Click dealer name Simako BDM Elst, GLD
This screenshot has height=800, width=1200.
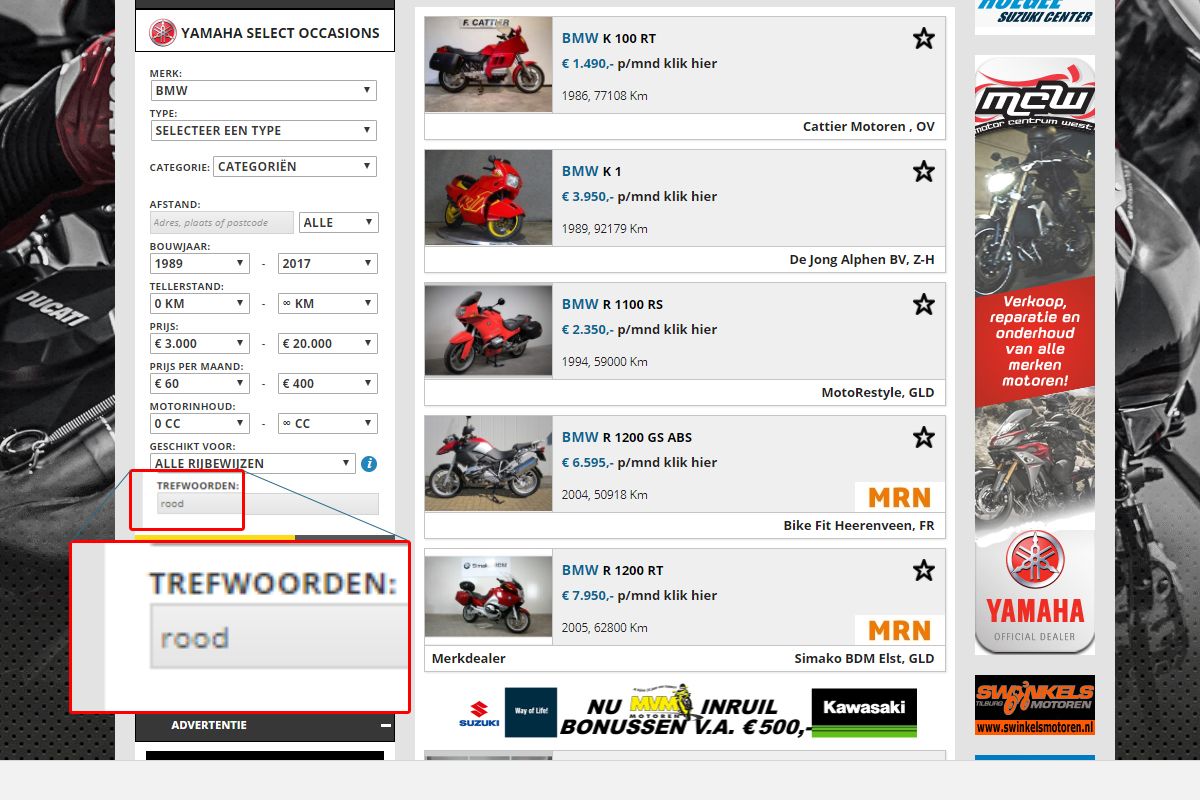pos(864,659)
